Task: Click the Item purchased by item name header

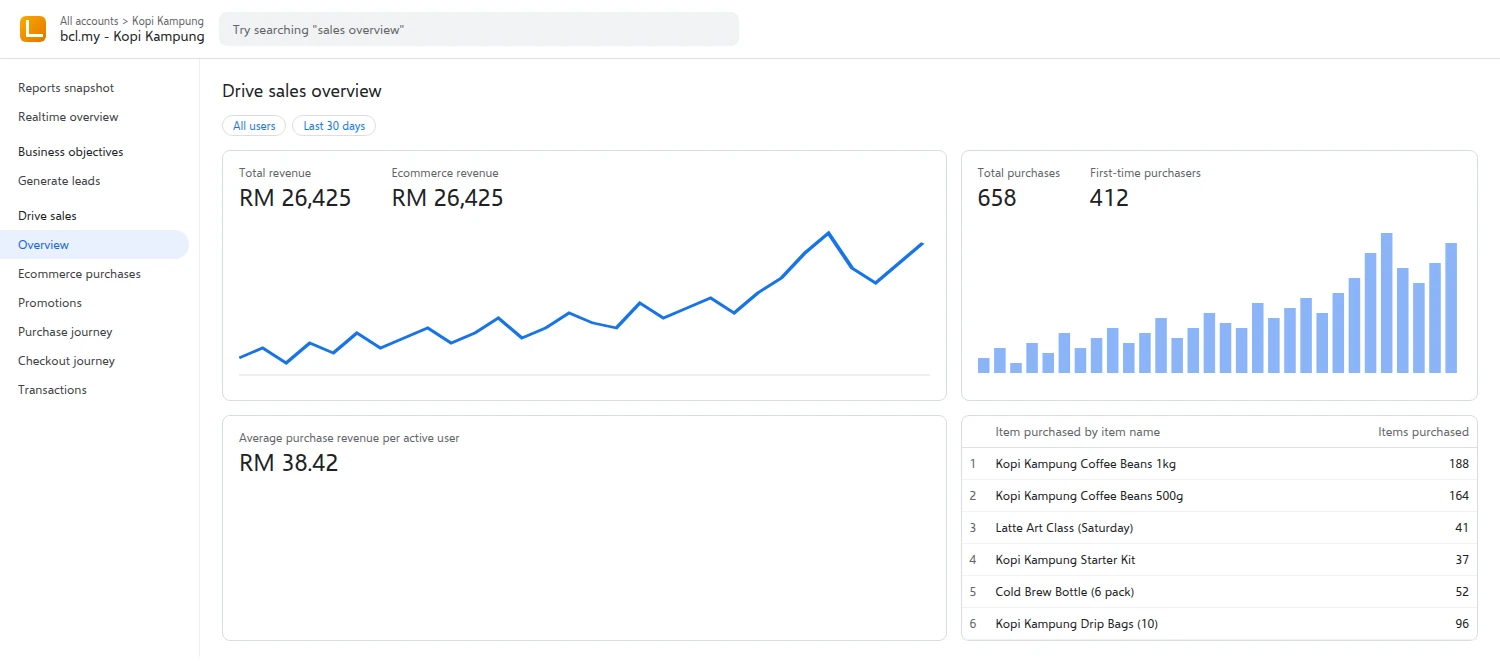Action: [x=1078, y=432]
